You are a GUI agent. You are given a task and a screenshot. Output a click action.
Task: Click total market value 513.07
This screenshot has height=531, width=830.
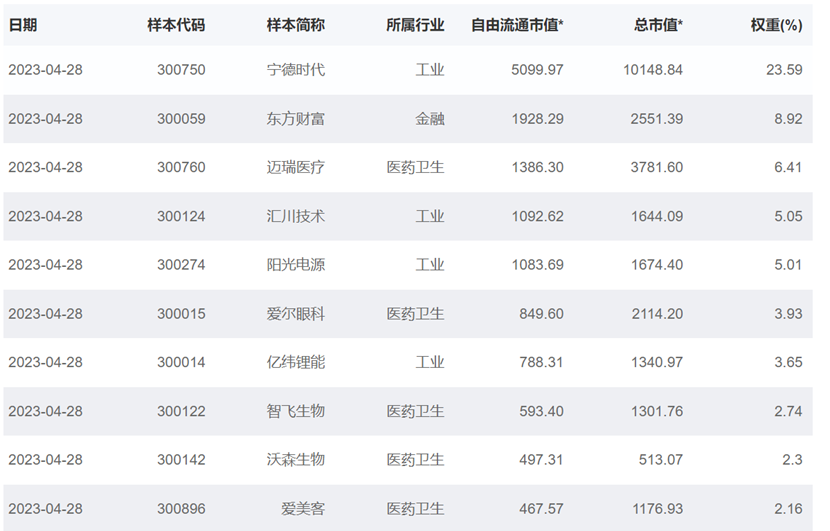point(661,460)
